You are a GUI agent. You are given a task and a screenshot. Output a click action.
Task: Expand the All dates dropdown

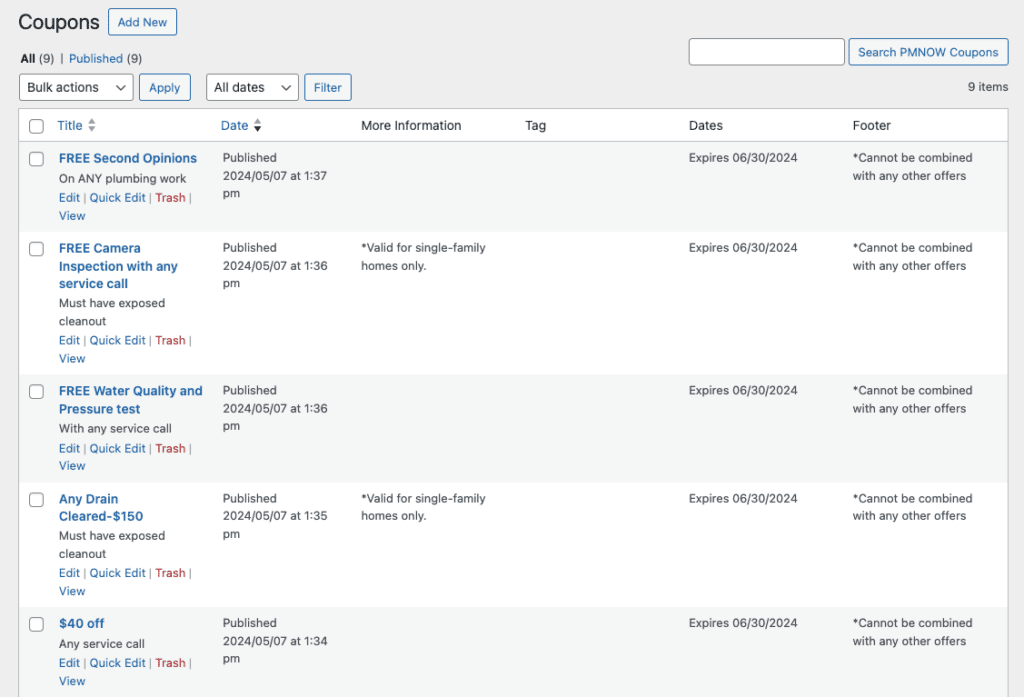pos(252,88)
